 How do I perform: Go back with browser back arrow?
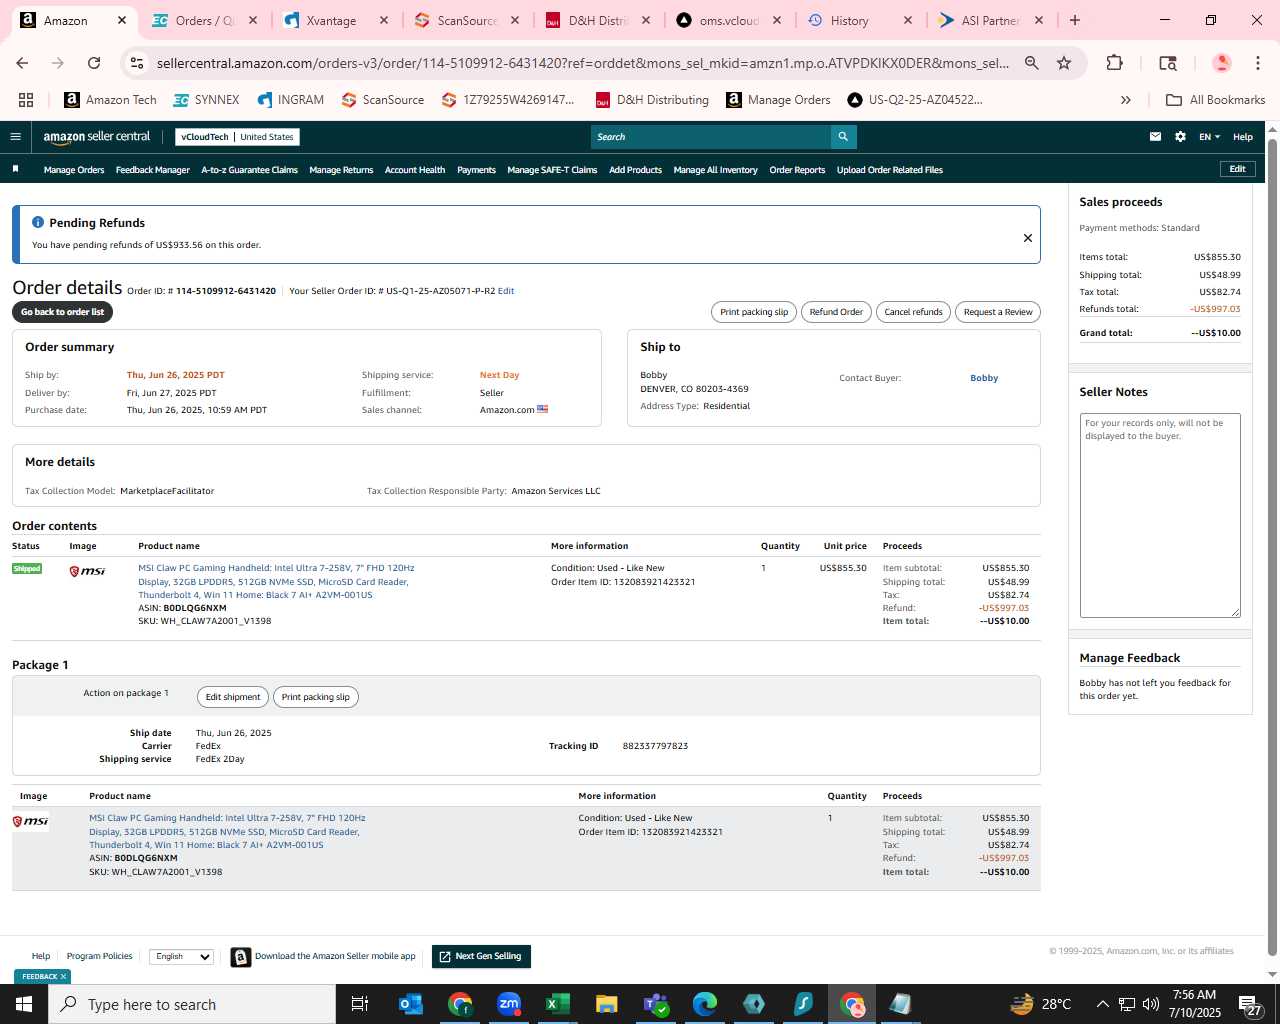pyautogui.click(x=22, y=63)
